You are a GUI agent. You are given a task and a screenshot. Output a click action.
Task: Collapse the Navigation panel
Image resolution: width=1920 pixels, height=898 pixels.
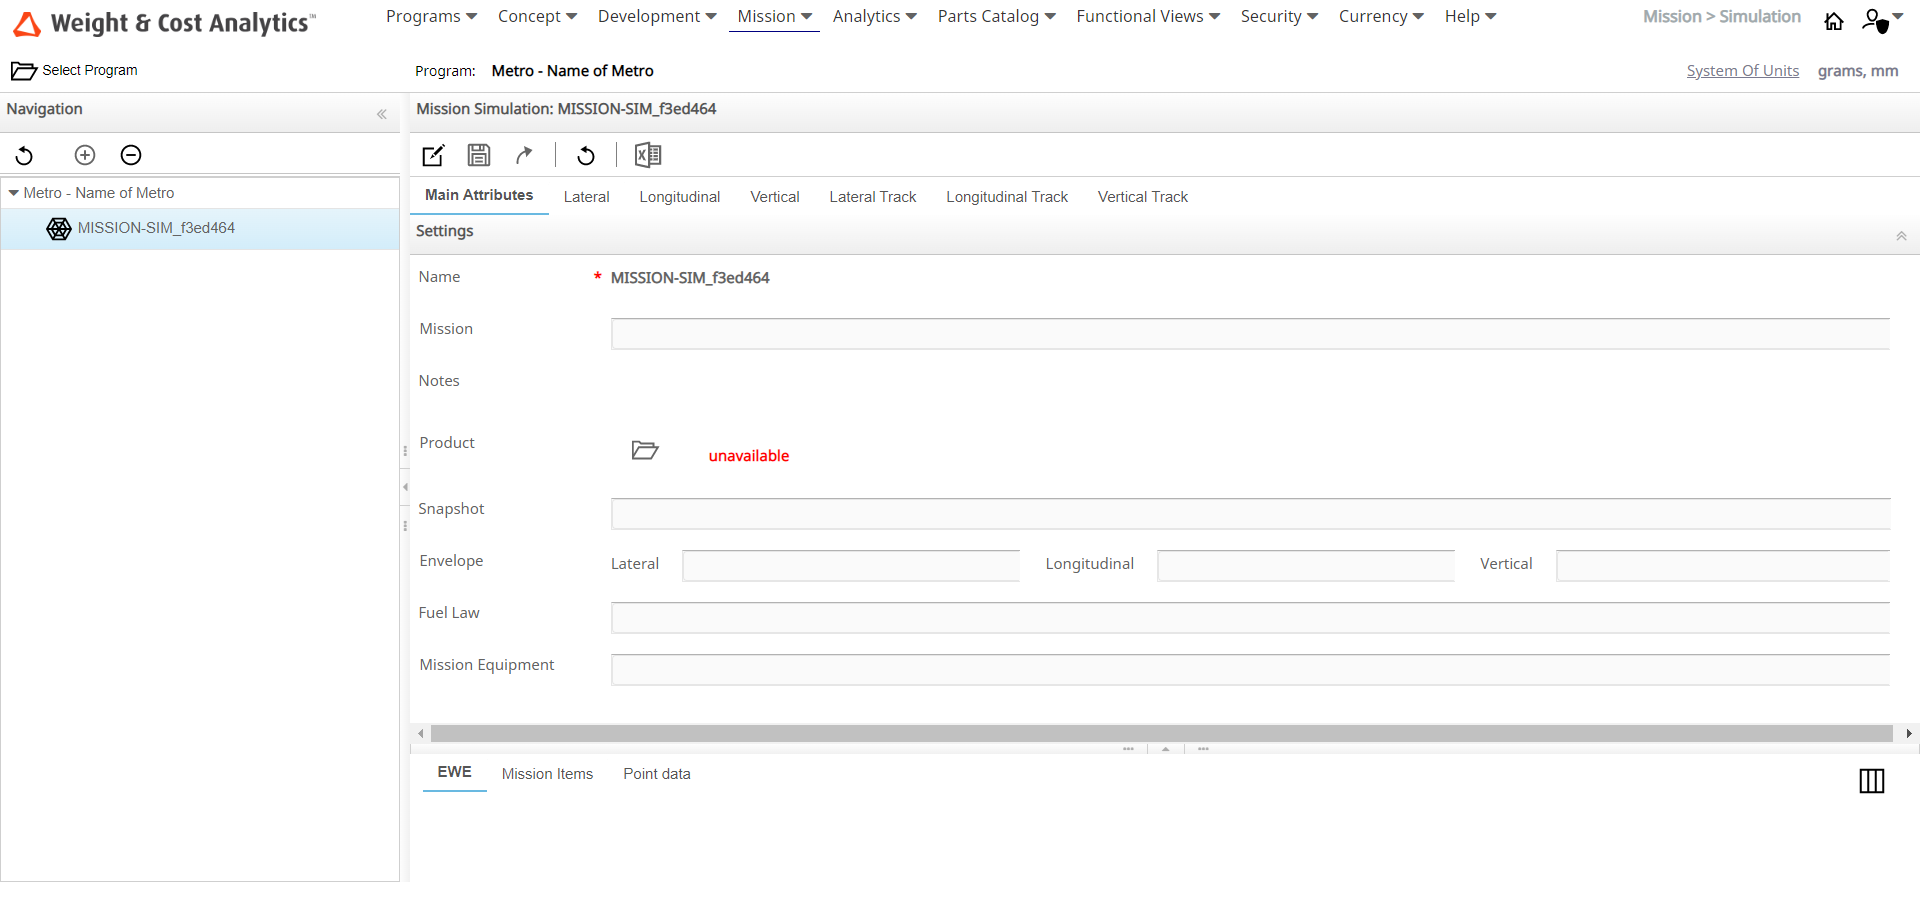(381, 114)
